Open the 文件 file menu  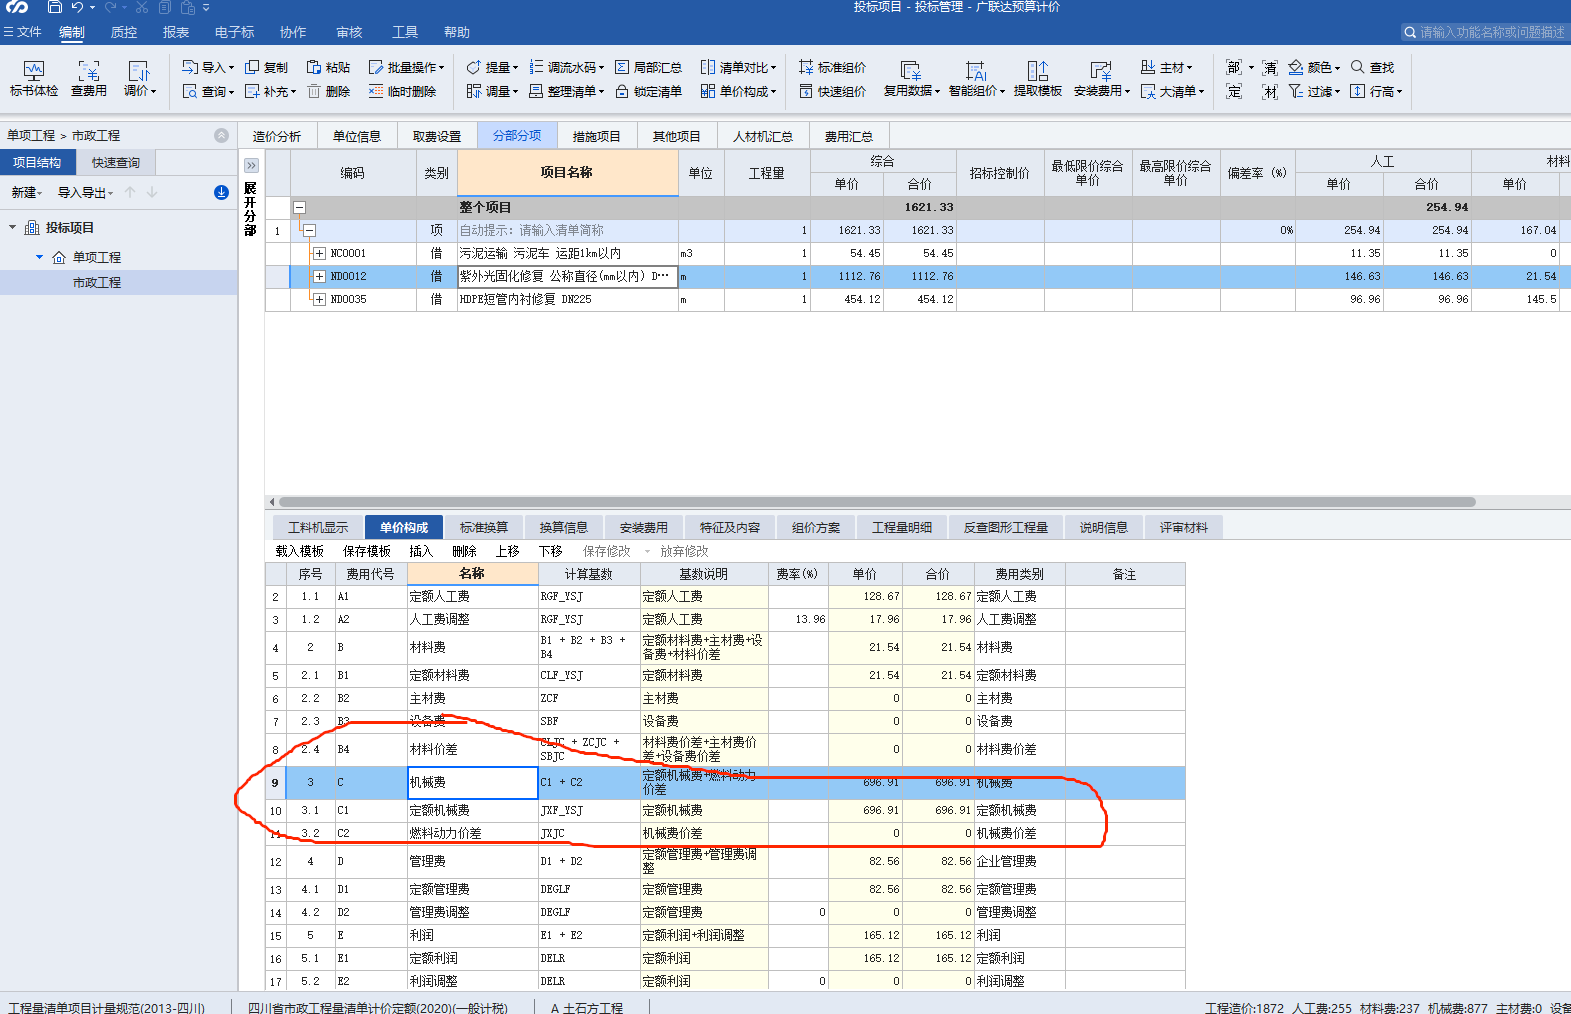pos(22,32)
